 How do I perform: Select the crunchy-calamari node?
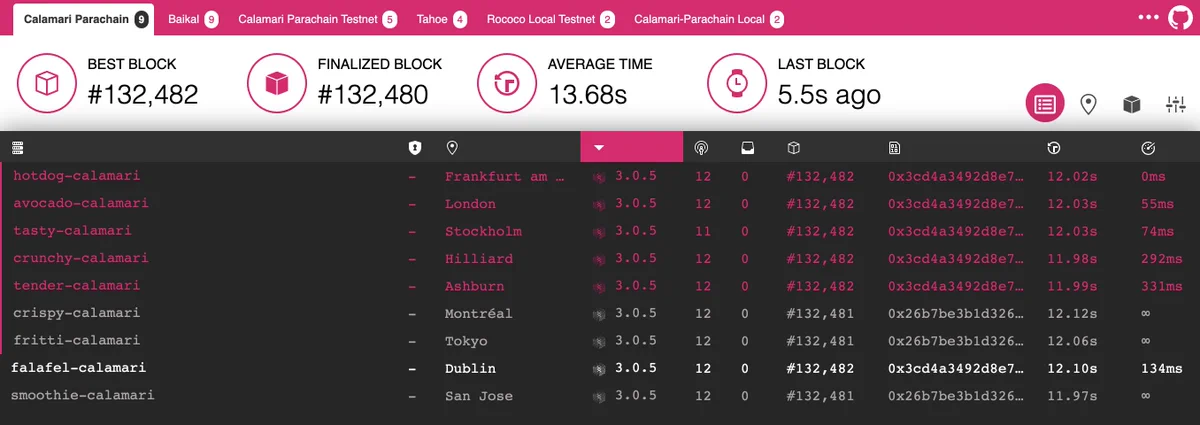pyautogui.click(x=80, y=258)
